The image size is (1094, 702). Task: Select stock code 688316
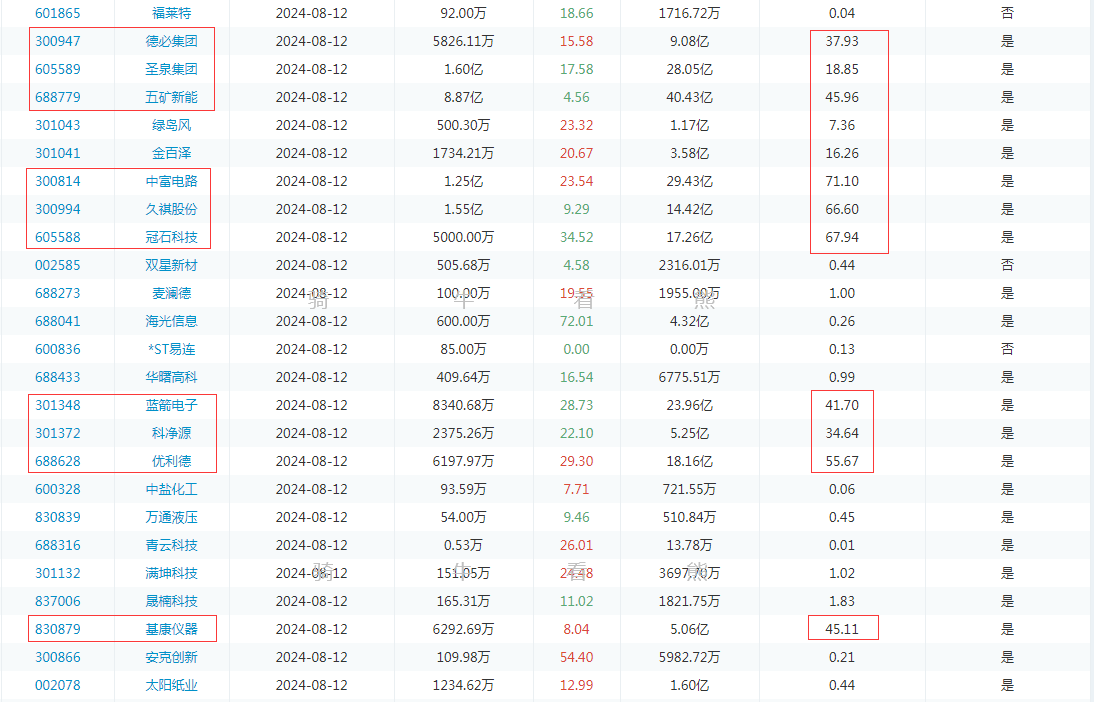point(58,545)
